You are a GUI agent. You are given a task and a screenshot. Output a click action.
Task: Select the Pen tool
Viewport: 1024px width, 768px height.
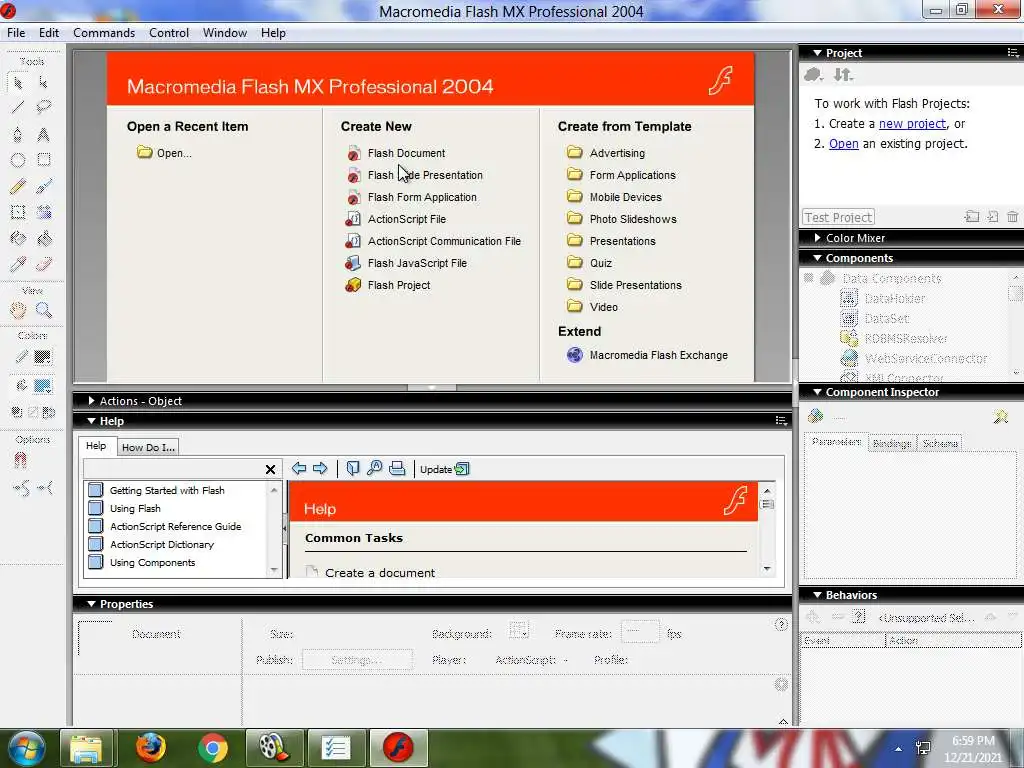click(x=18, y=135)
